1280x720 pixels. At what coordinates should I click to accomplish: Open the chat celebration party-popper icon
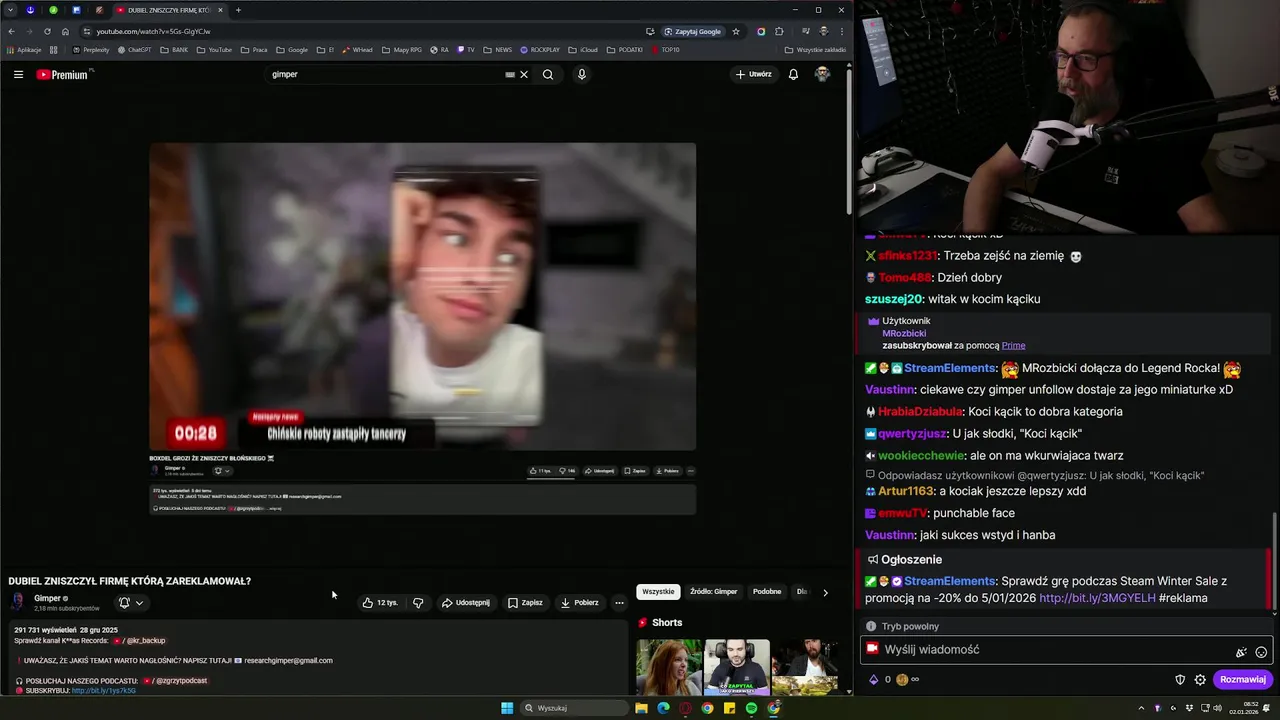pyautogui.click(x=1241, y=652)
